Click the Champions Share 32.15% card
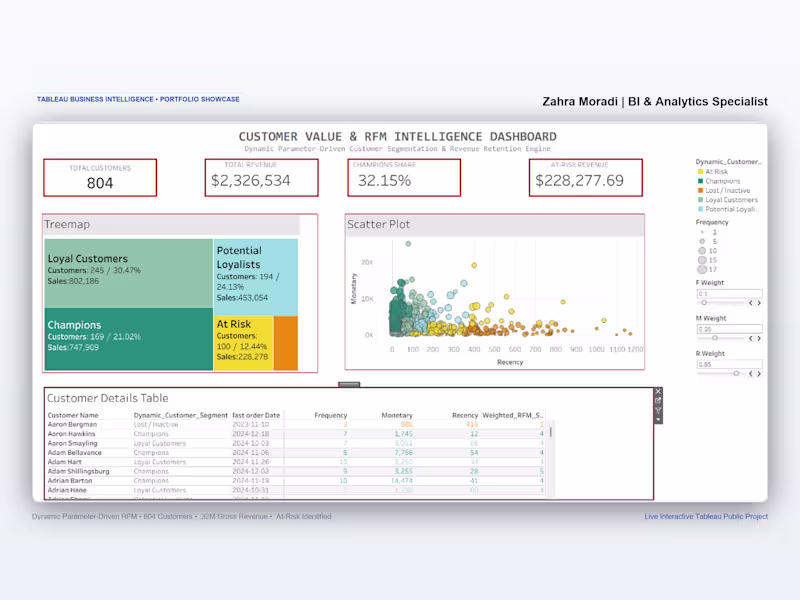The width and height of the screenshot is (800, 600). (x=404, y=178)
